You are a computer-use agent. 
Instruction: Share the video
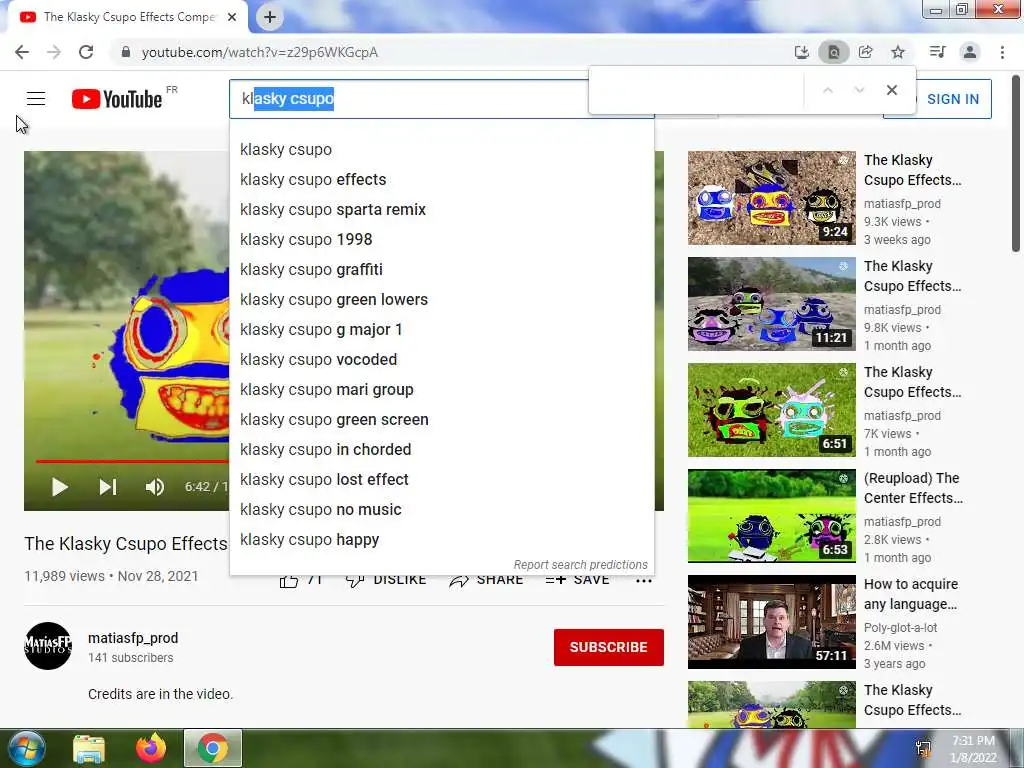(x=487, y=580)
